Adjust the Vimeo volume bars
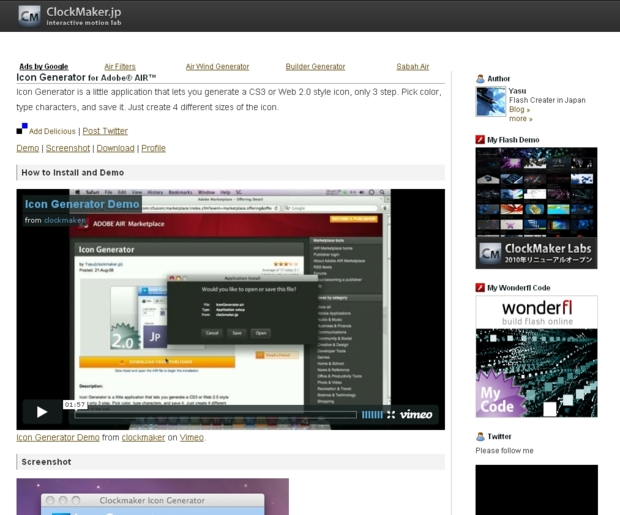This screenshot has height=515, width=620. pyautogui.click(x=372, y=415)
